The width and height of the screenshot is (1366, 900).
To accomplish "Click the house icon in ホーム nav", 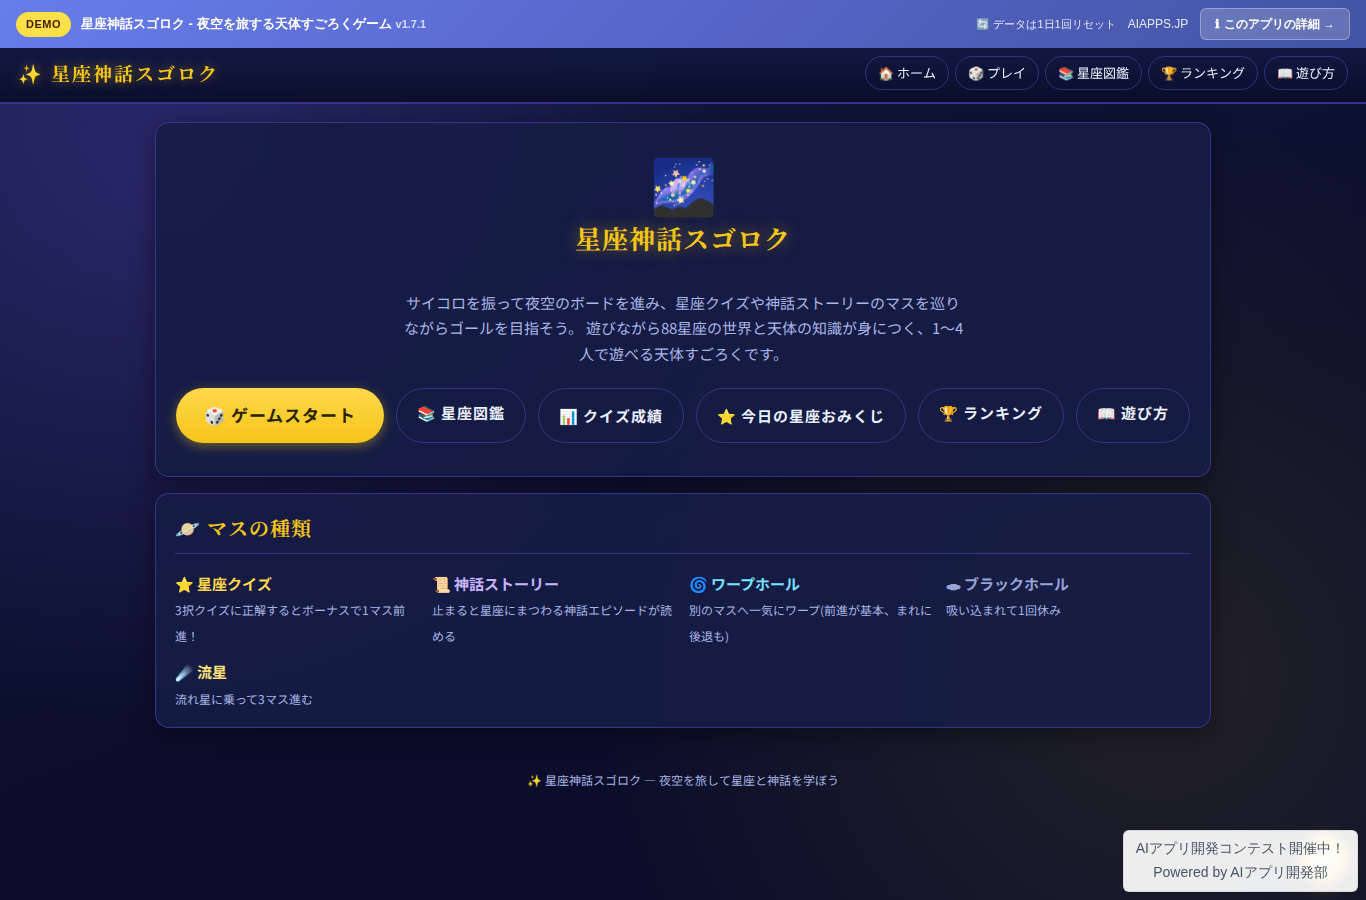I will (x=885, y=74).
